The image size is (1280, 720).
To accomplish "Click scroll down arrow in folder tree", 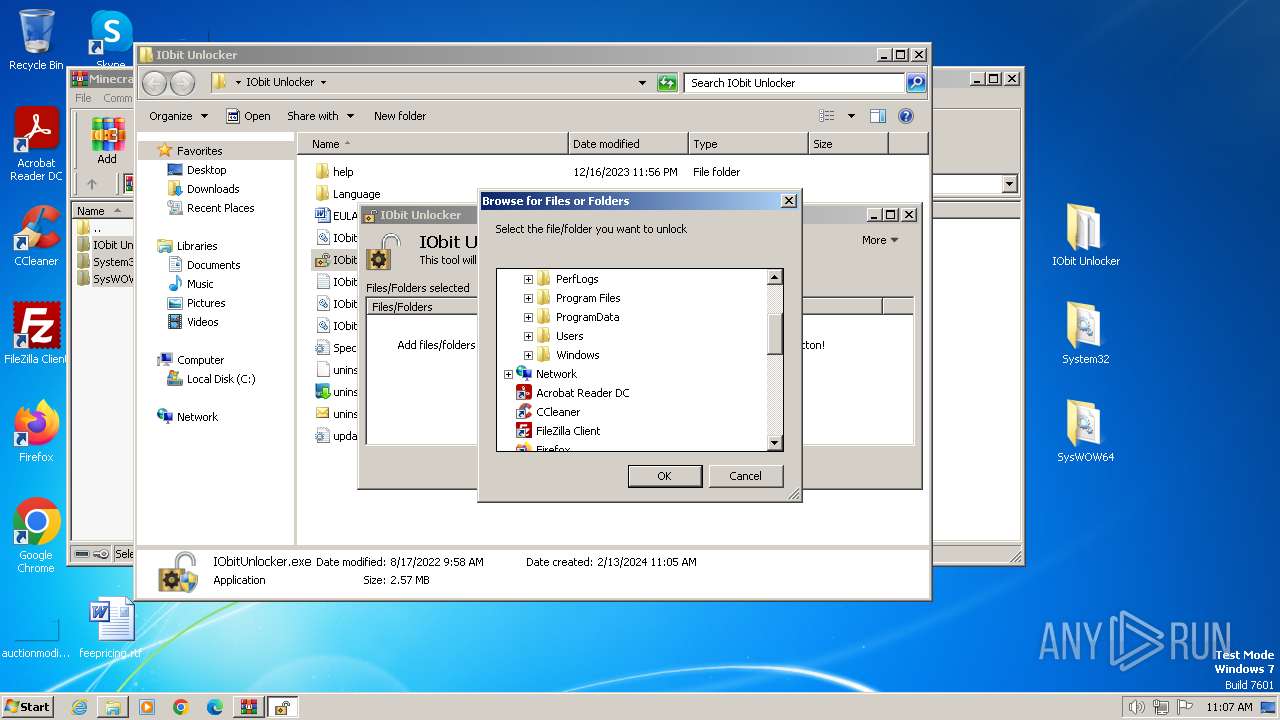I will [774, 442].
